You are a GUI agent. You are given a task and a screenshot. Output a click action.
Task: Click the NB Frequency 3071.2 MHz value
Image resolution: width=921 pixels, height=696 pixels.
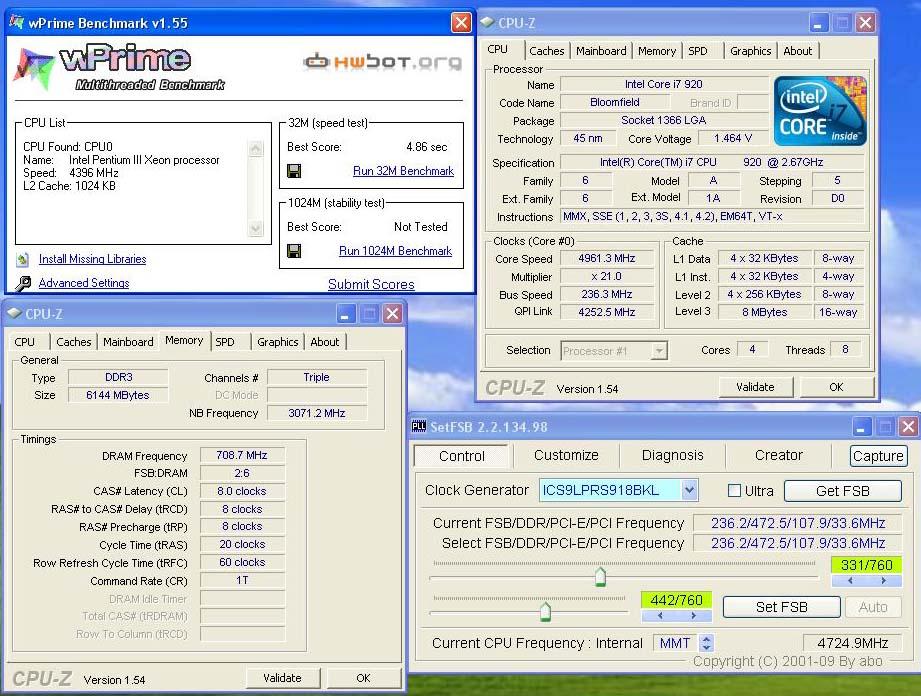[317, 413]
